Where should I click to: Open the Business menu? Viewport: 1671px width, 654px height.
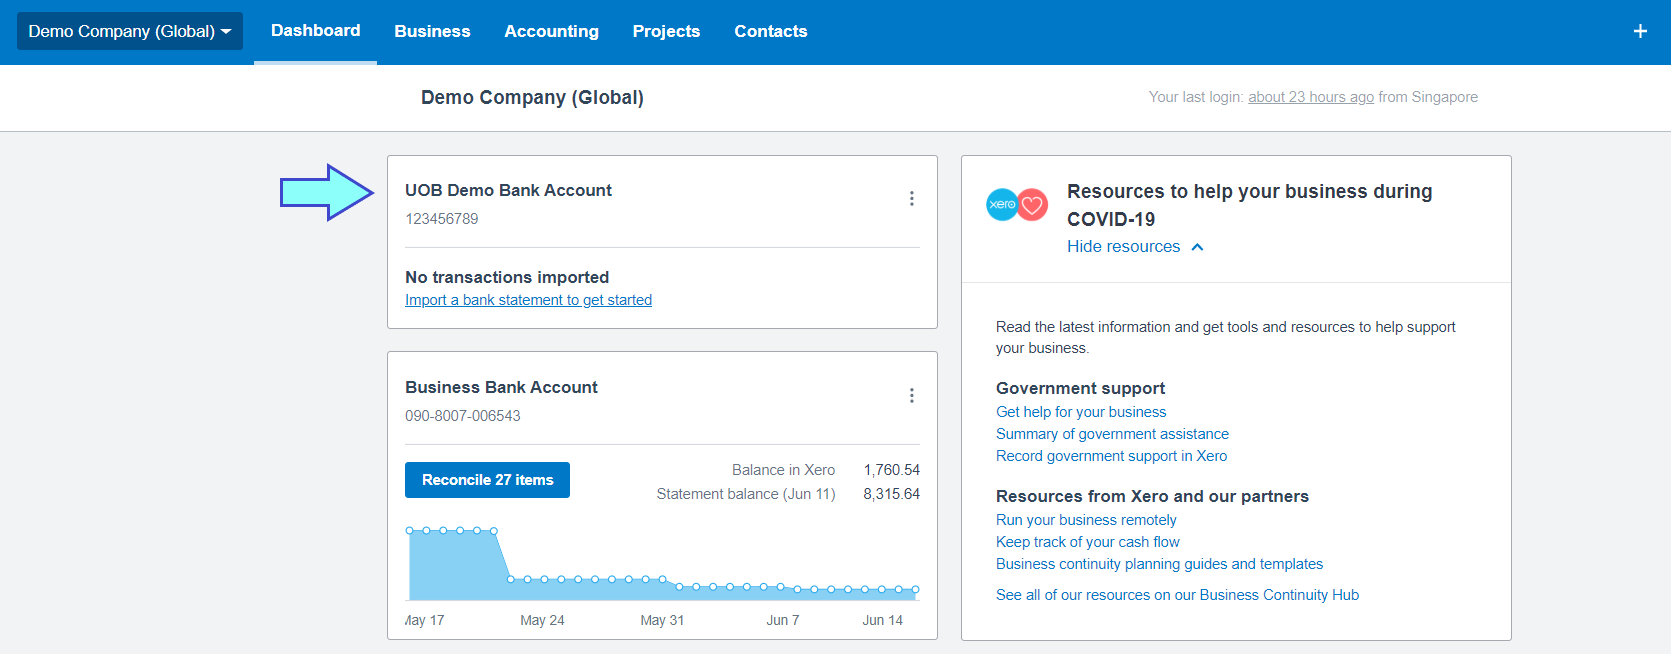click(432, 31)
